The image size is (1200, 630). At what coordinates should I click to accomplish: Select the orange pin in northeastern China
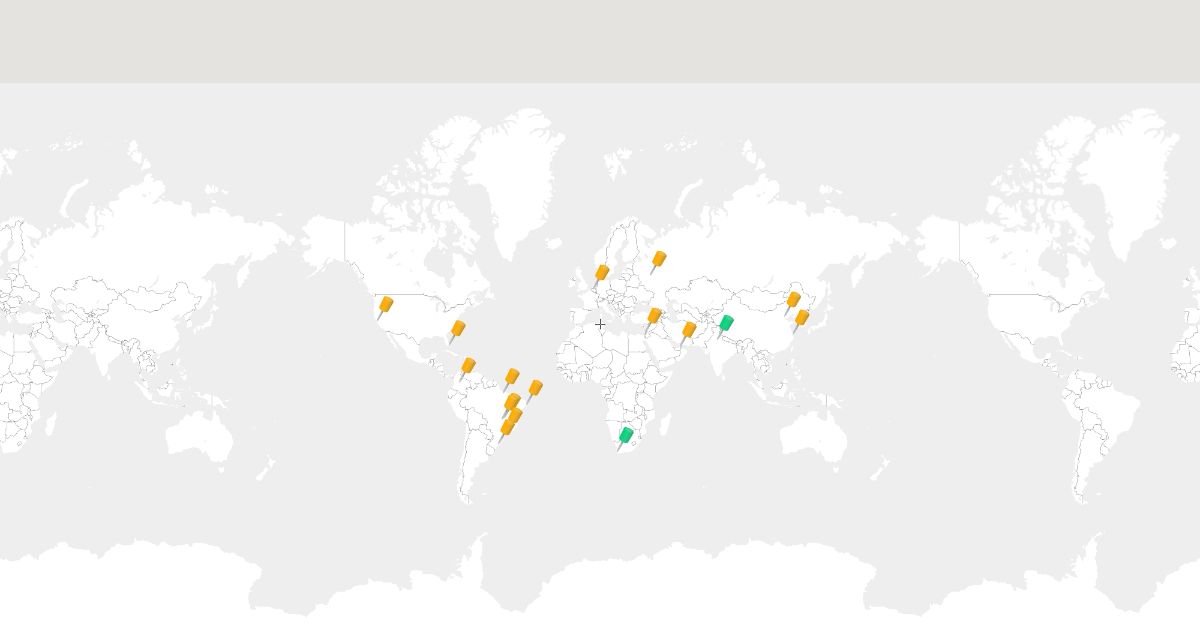[793, 300]
